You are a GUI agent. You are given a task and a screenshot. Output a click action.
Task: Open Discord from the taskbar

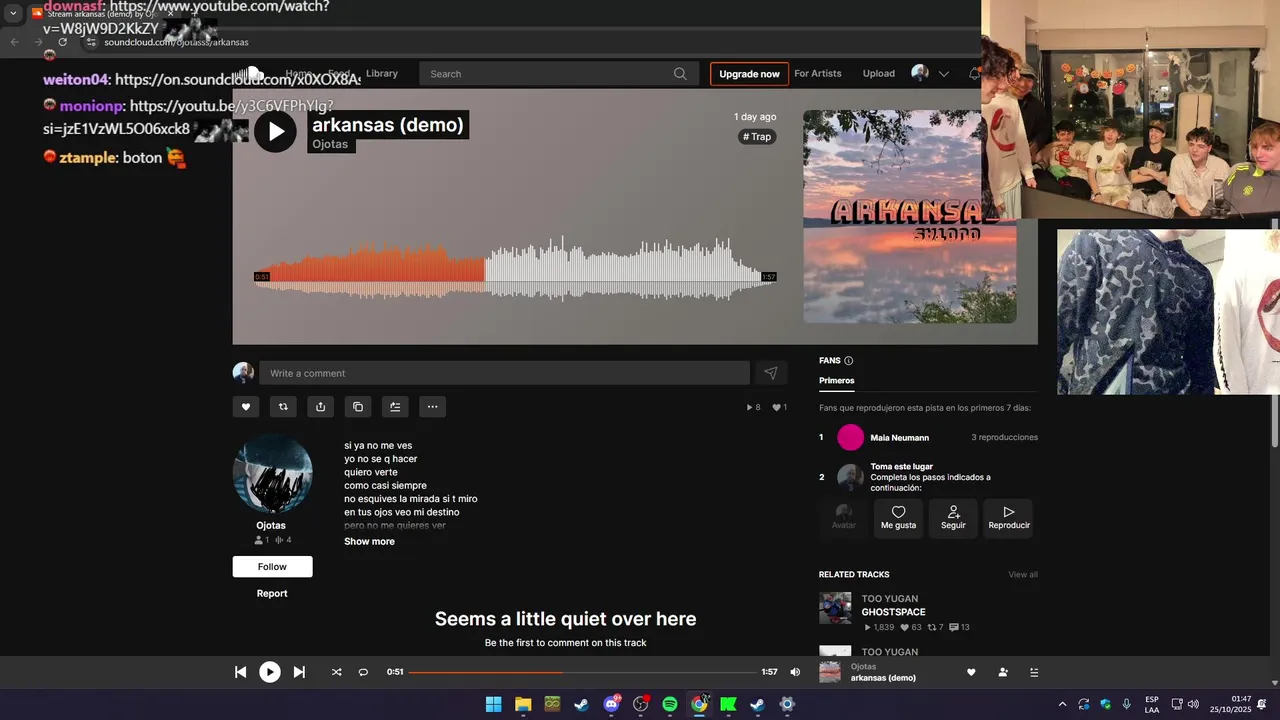611,704
